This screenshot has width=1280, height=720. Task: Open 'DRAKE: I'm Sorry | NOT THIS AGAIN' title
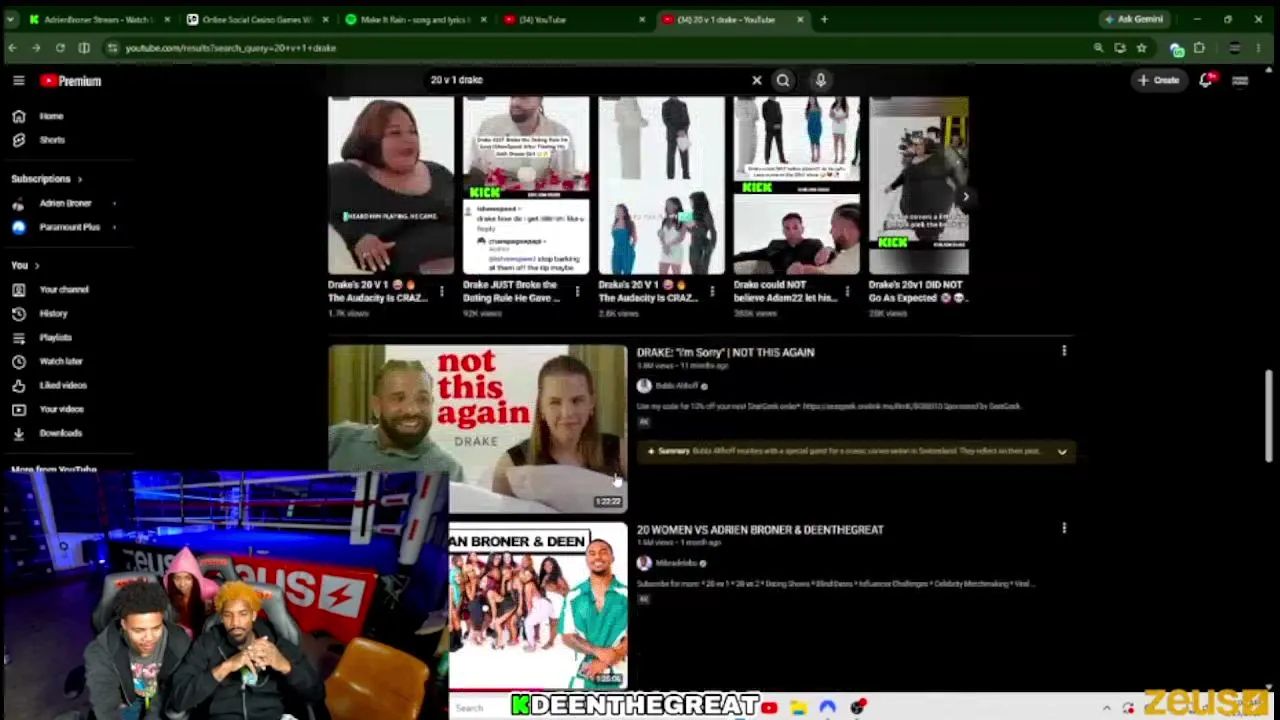coord(725,352)
